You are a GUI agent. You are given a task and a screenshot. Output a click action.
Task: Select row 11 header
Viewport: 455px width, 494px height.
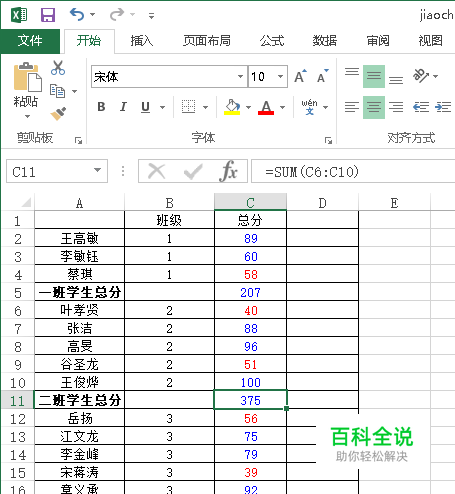tap(17, 400)
